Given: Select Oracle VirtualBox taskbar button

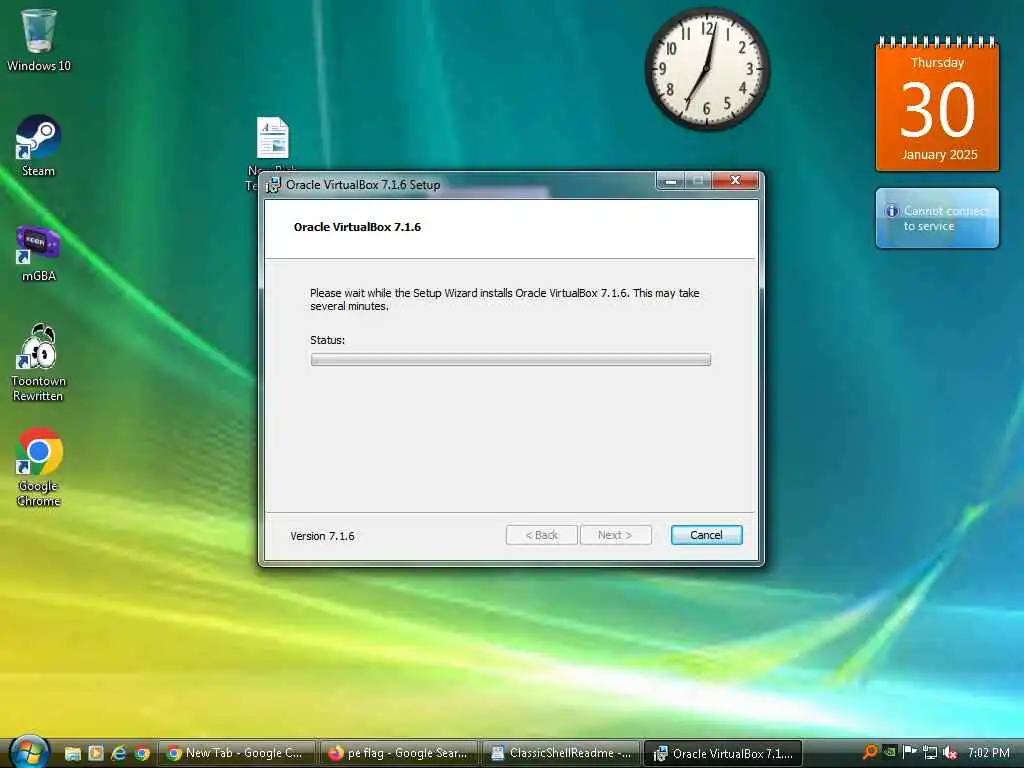Looking at the screenshot, I should [x=724, y=753].
